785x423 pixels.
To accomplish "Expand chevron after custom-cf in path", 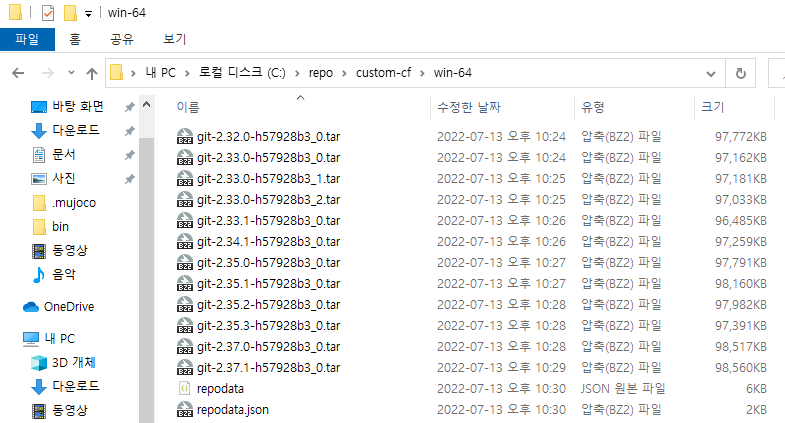I will click(423, 73).
